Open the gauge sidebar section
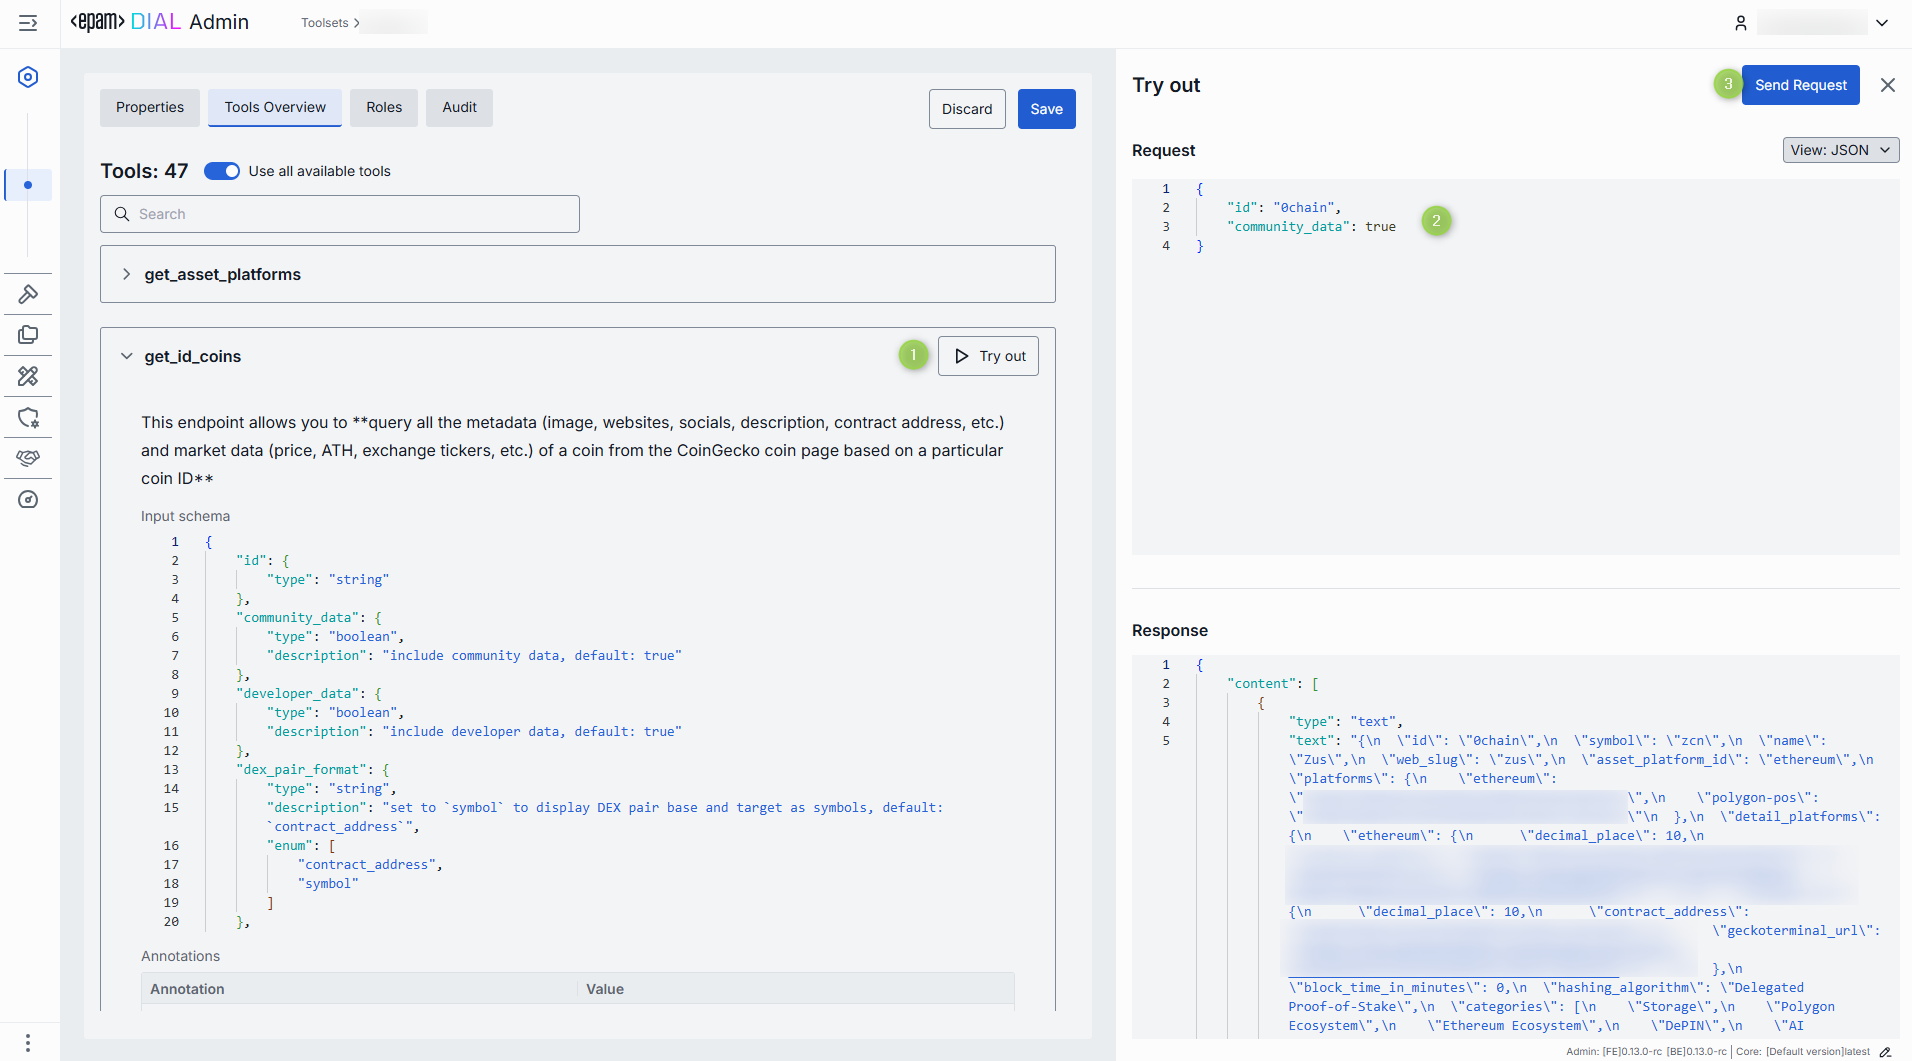 coord(28,500)
